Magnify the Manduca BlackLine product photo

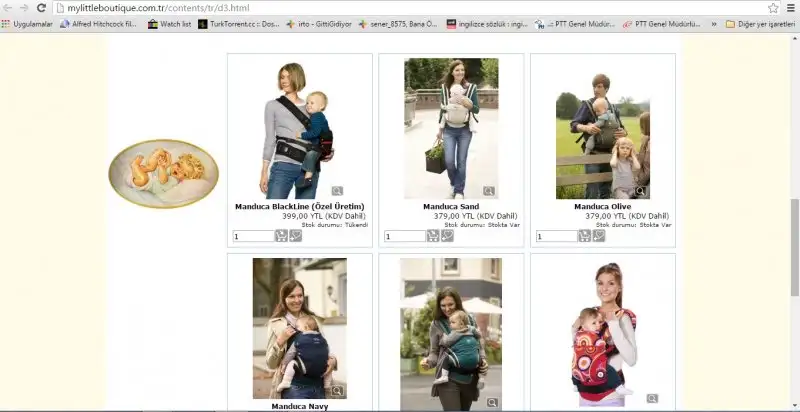pos(337,191)
